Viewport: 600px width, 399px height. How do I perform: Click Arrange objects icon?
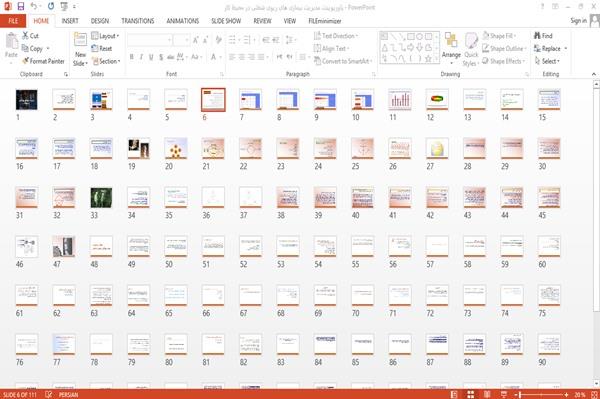tap(451, 41)
